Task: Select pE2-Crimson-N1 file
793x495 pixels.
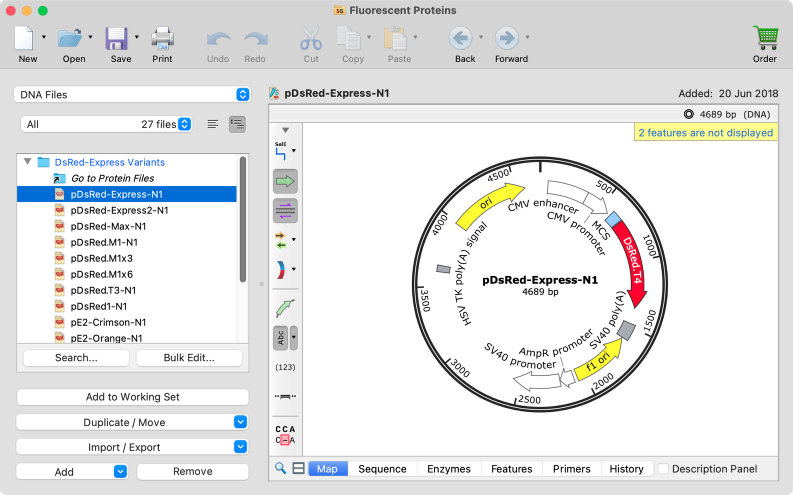Action: (126, 322)
